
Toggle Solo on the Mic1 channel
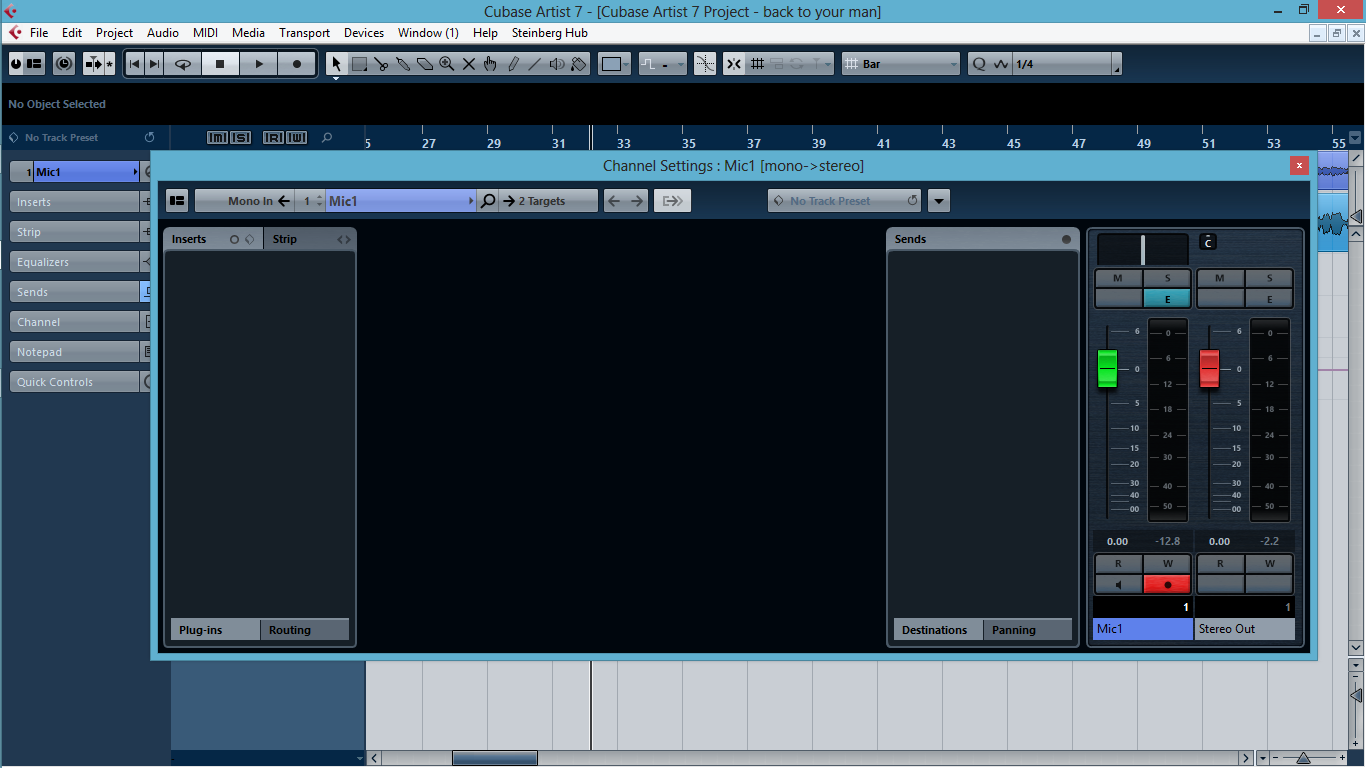(1167, 278)
